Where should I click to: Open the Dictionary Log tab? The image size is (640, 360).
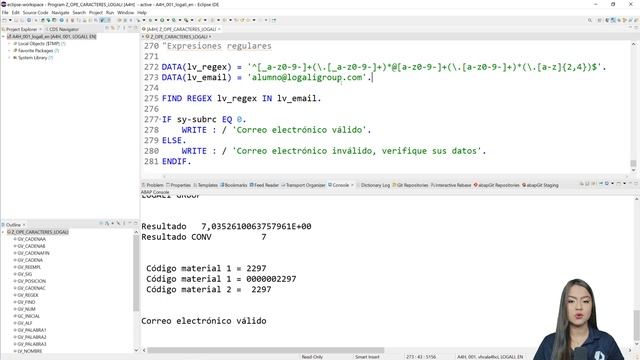373,185
